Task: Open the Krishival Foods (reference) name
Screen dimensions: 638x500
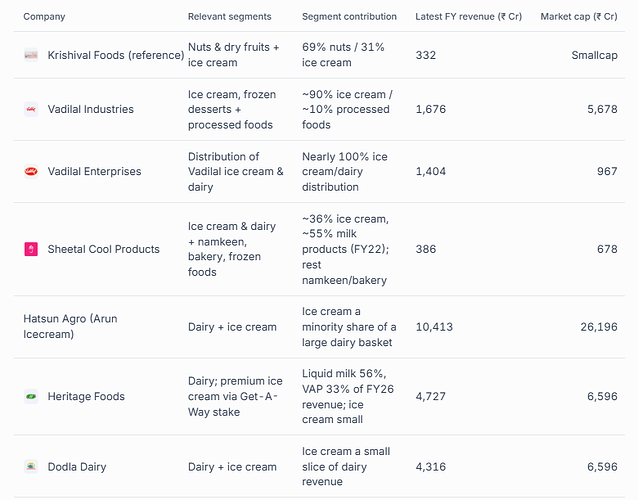Action: pyautogui.click(x=116, y=55)
